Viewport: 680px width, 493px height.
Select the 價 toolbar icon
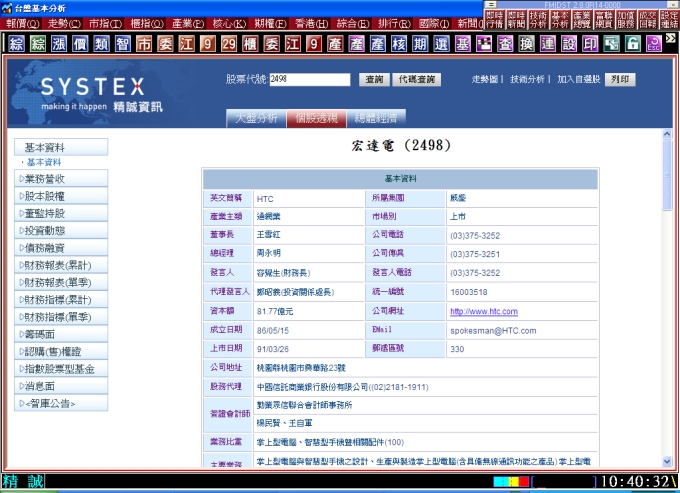(x=80, y=44)
